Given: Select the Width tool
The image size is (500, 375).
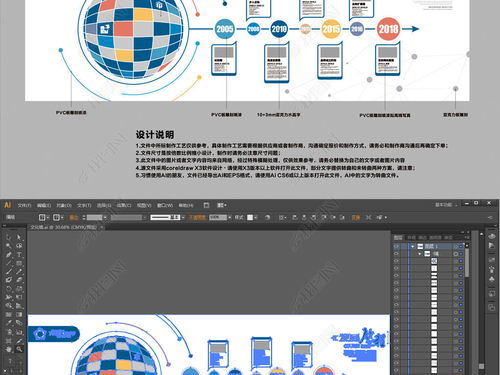Looking at the screenshot, I should (8, 297).
